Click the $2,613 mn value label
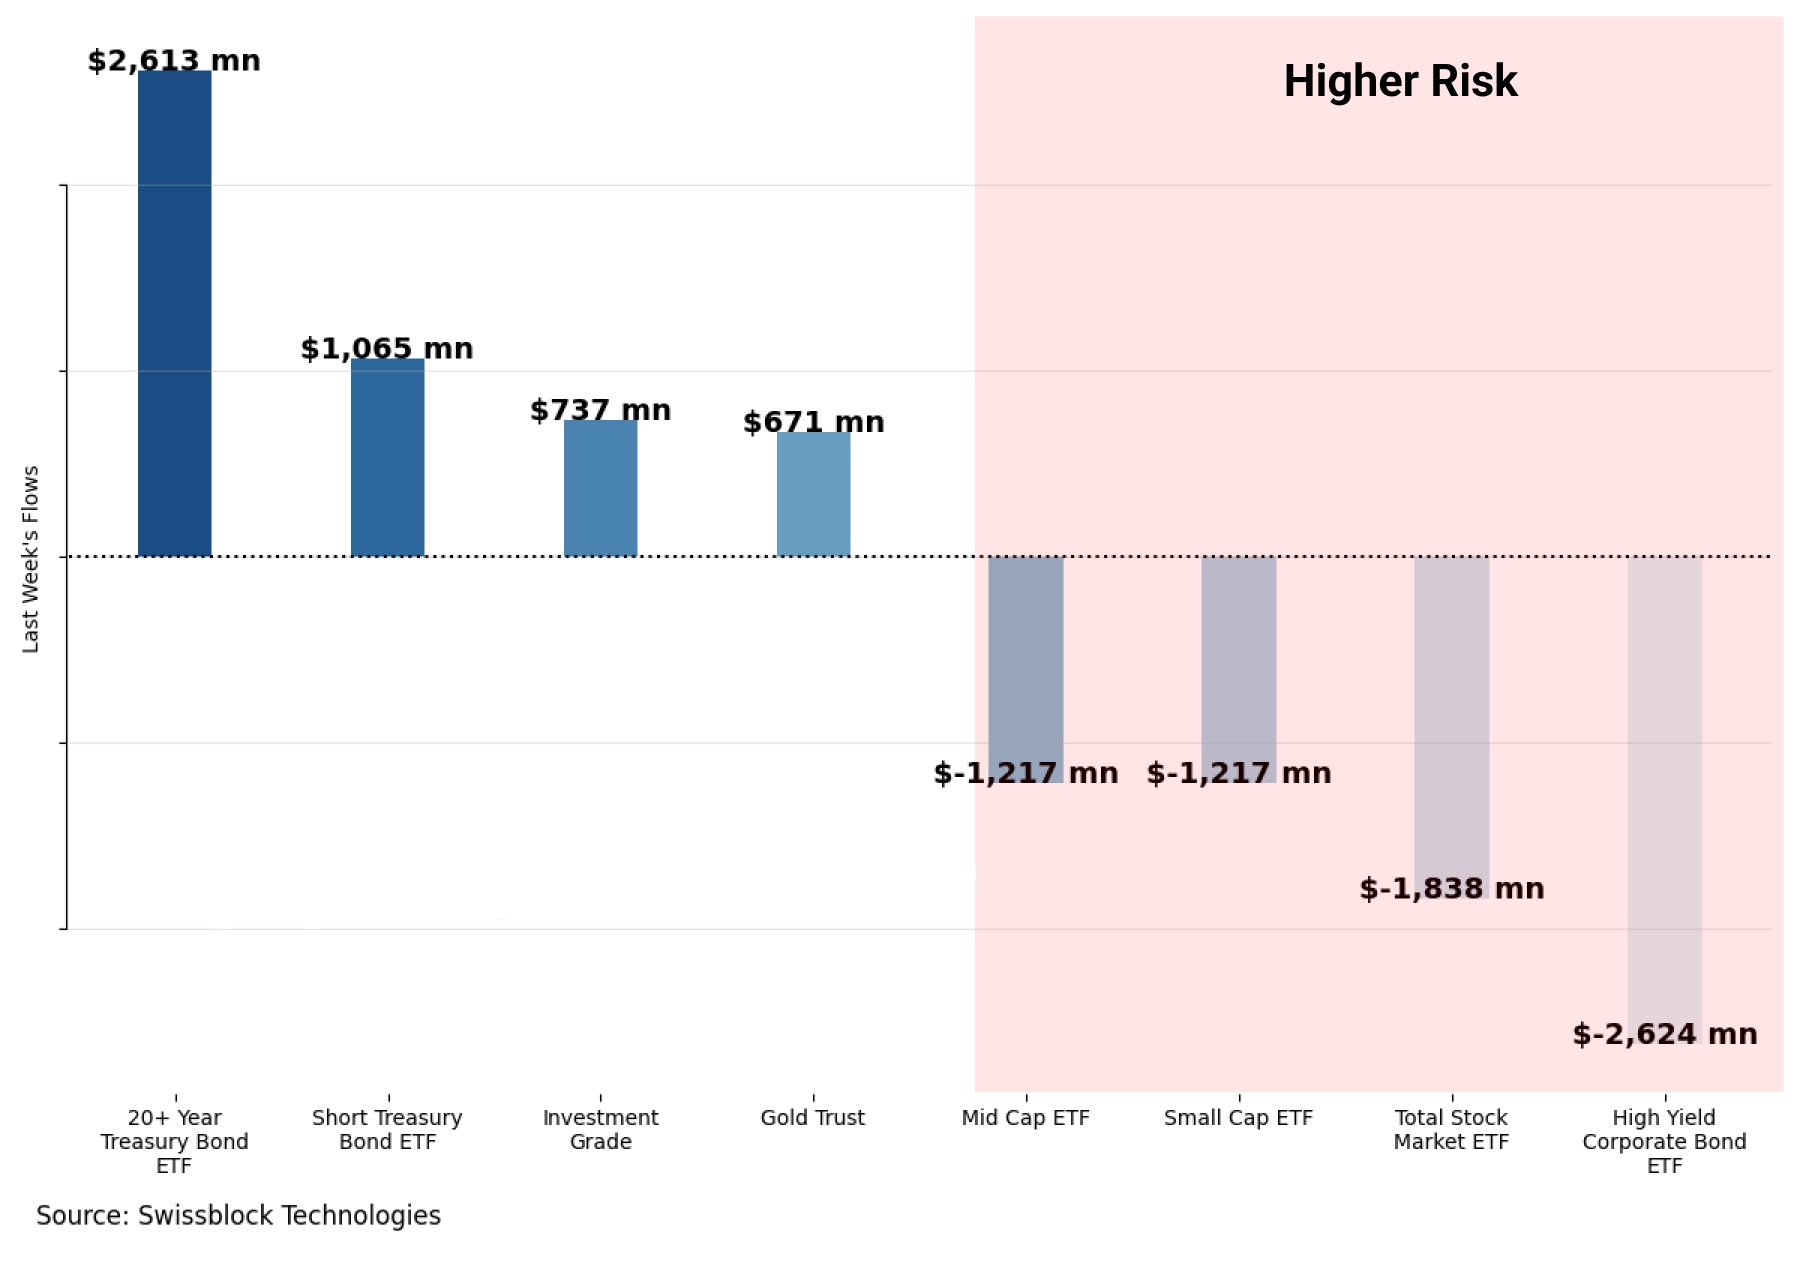This screenshot has width=1801, height=1261. (175, 61)
